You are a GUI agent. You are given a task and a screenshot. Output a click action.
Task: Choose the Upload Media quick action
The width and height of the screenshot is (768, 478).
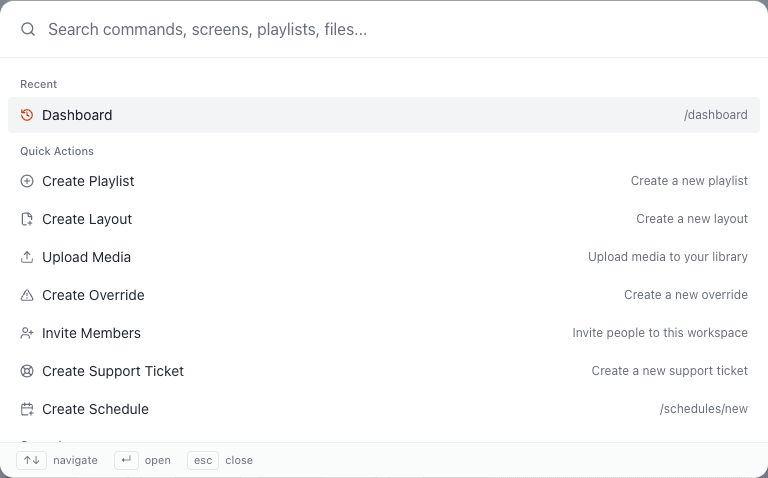(x=384, y=257)
